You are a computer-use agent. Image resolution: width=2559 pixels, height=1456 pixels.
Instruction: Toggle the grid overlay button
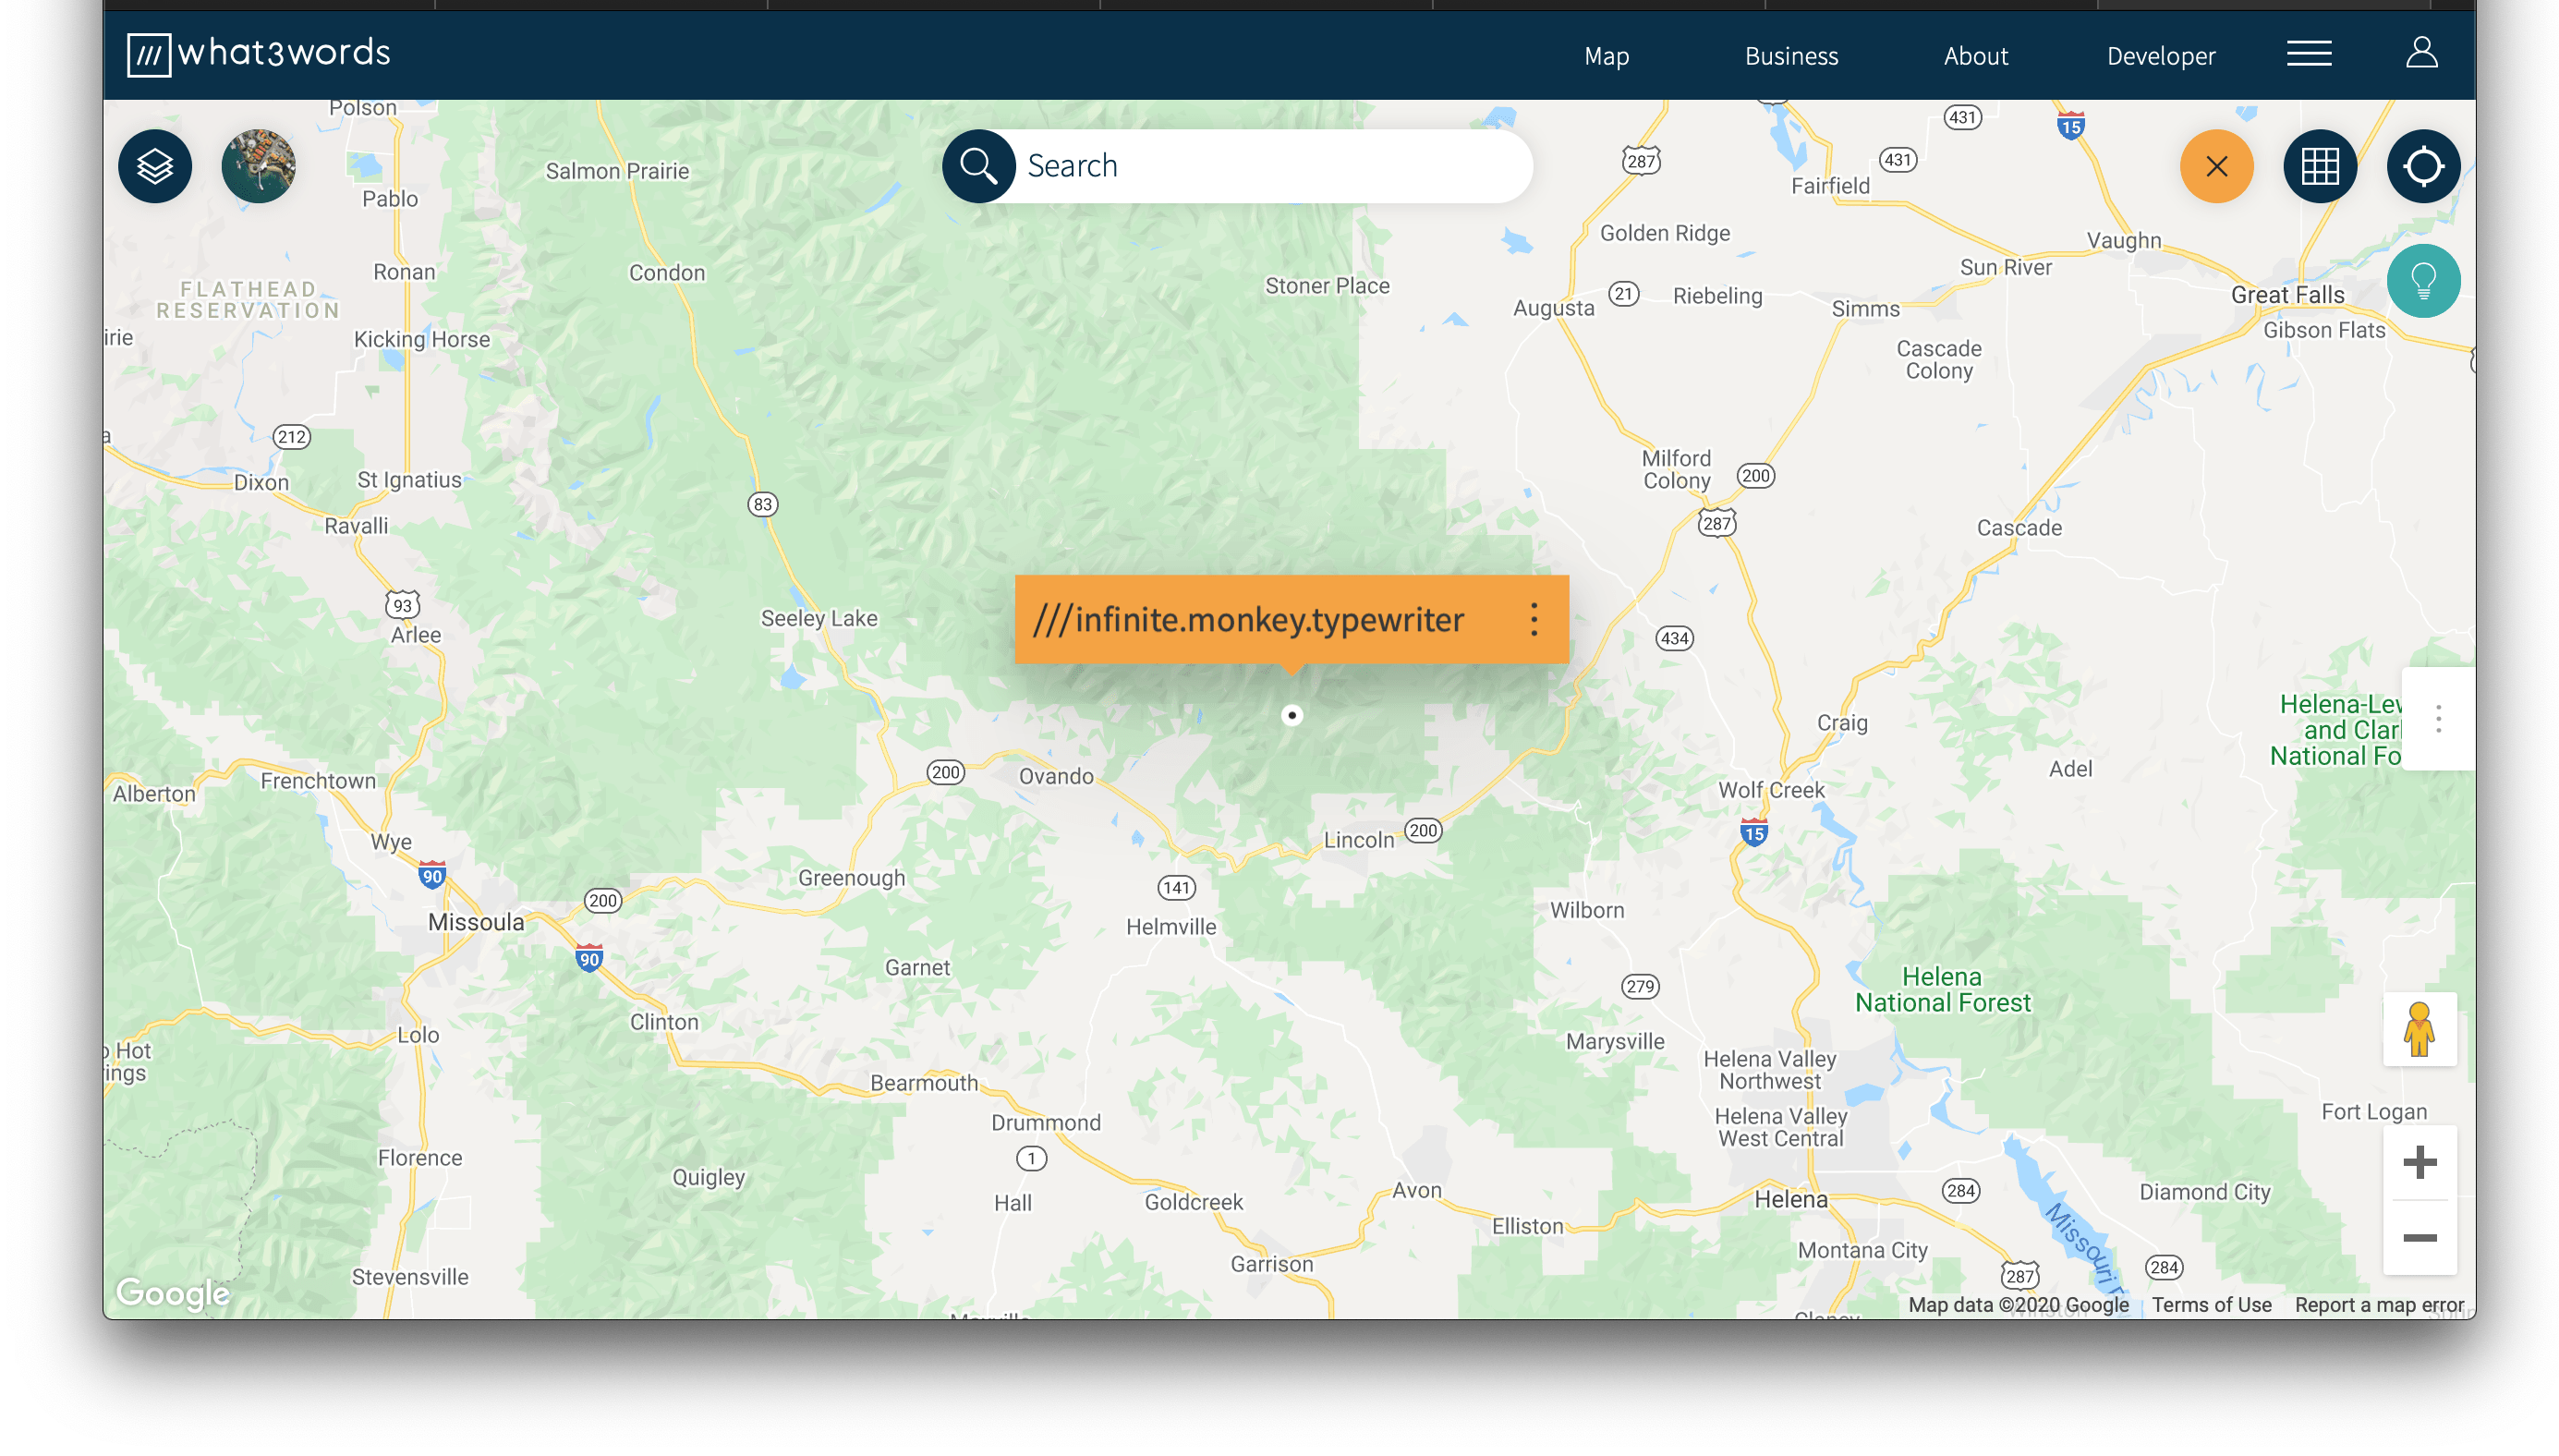[2320, 166]
